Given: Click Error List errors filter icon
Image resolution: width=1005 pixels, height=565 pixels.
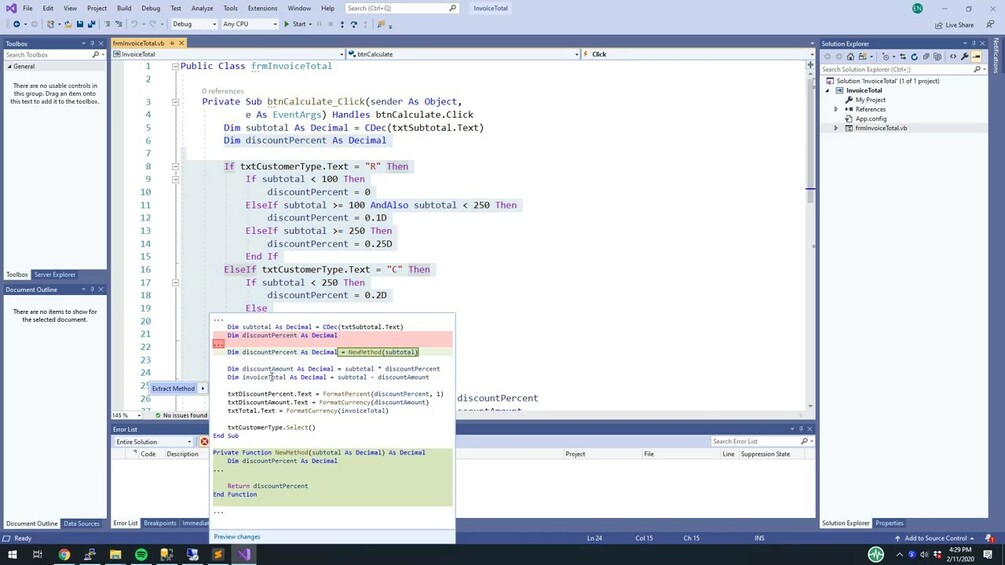Looking at the screenshot, I should point(204,441).
